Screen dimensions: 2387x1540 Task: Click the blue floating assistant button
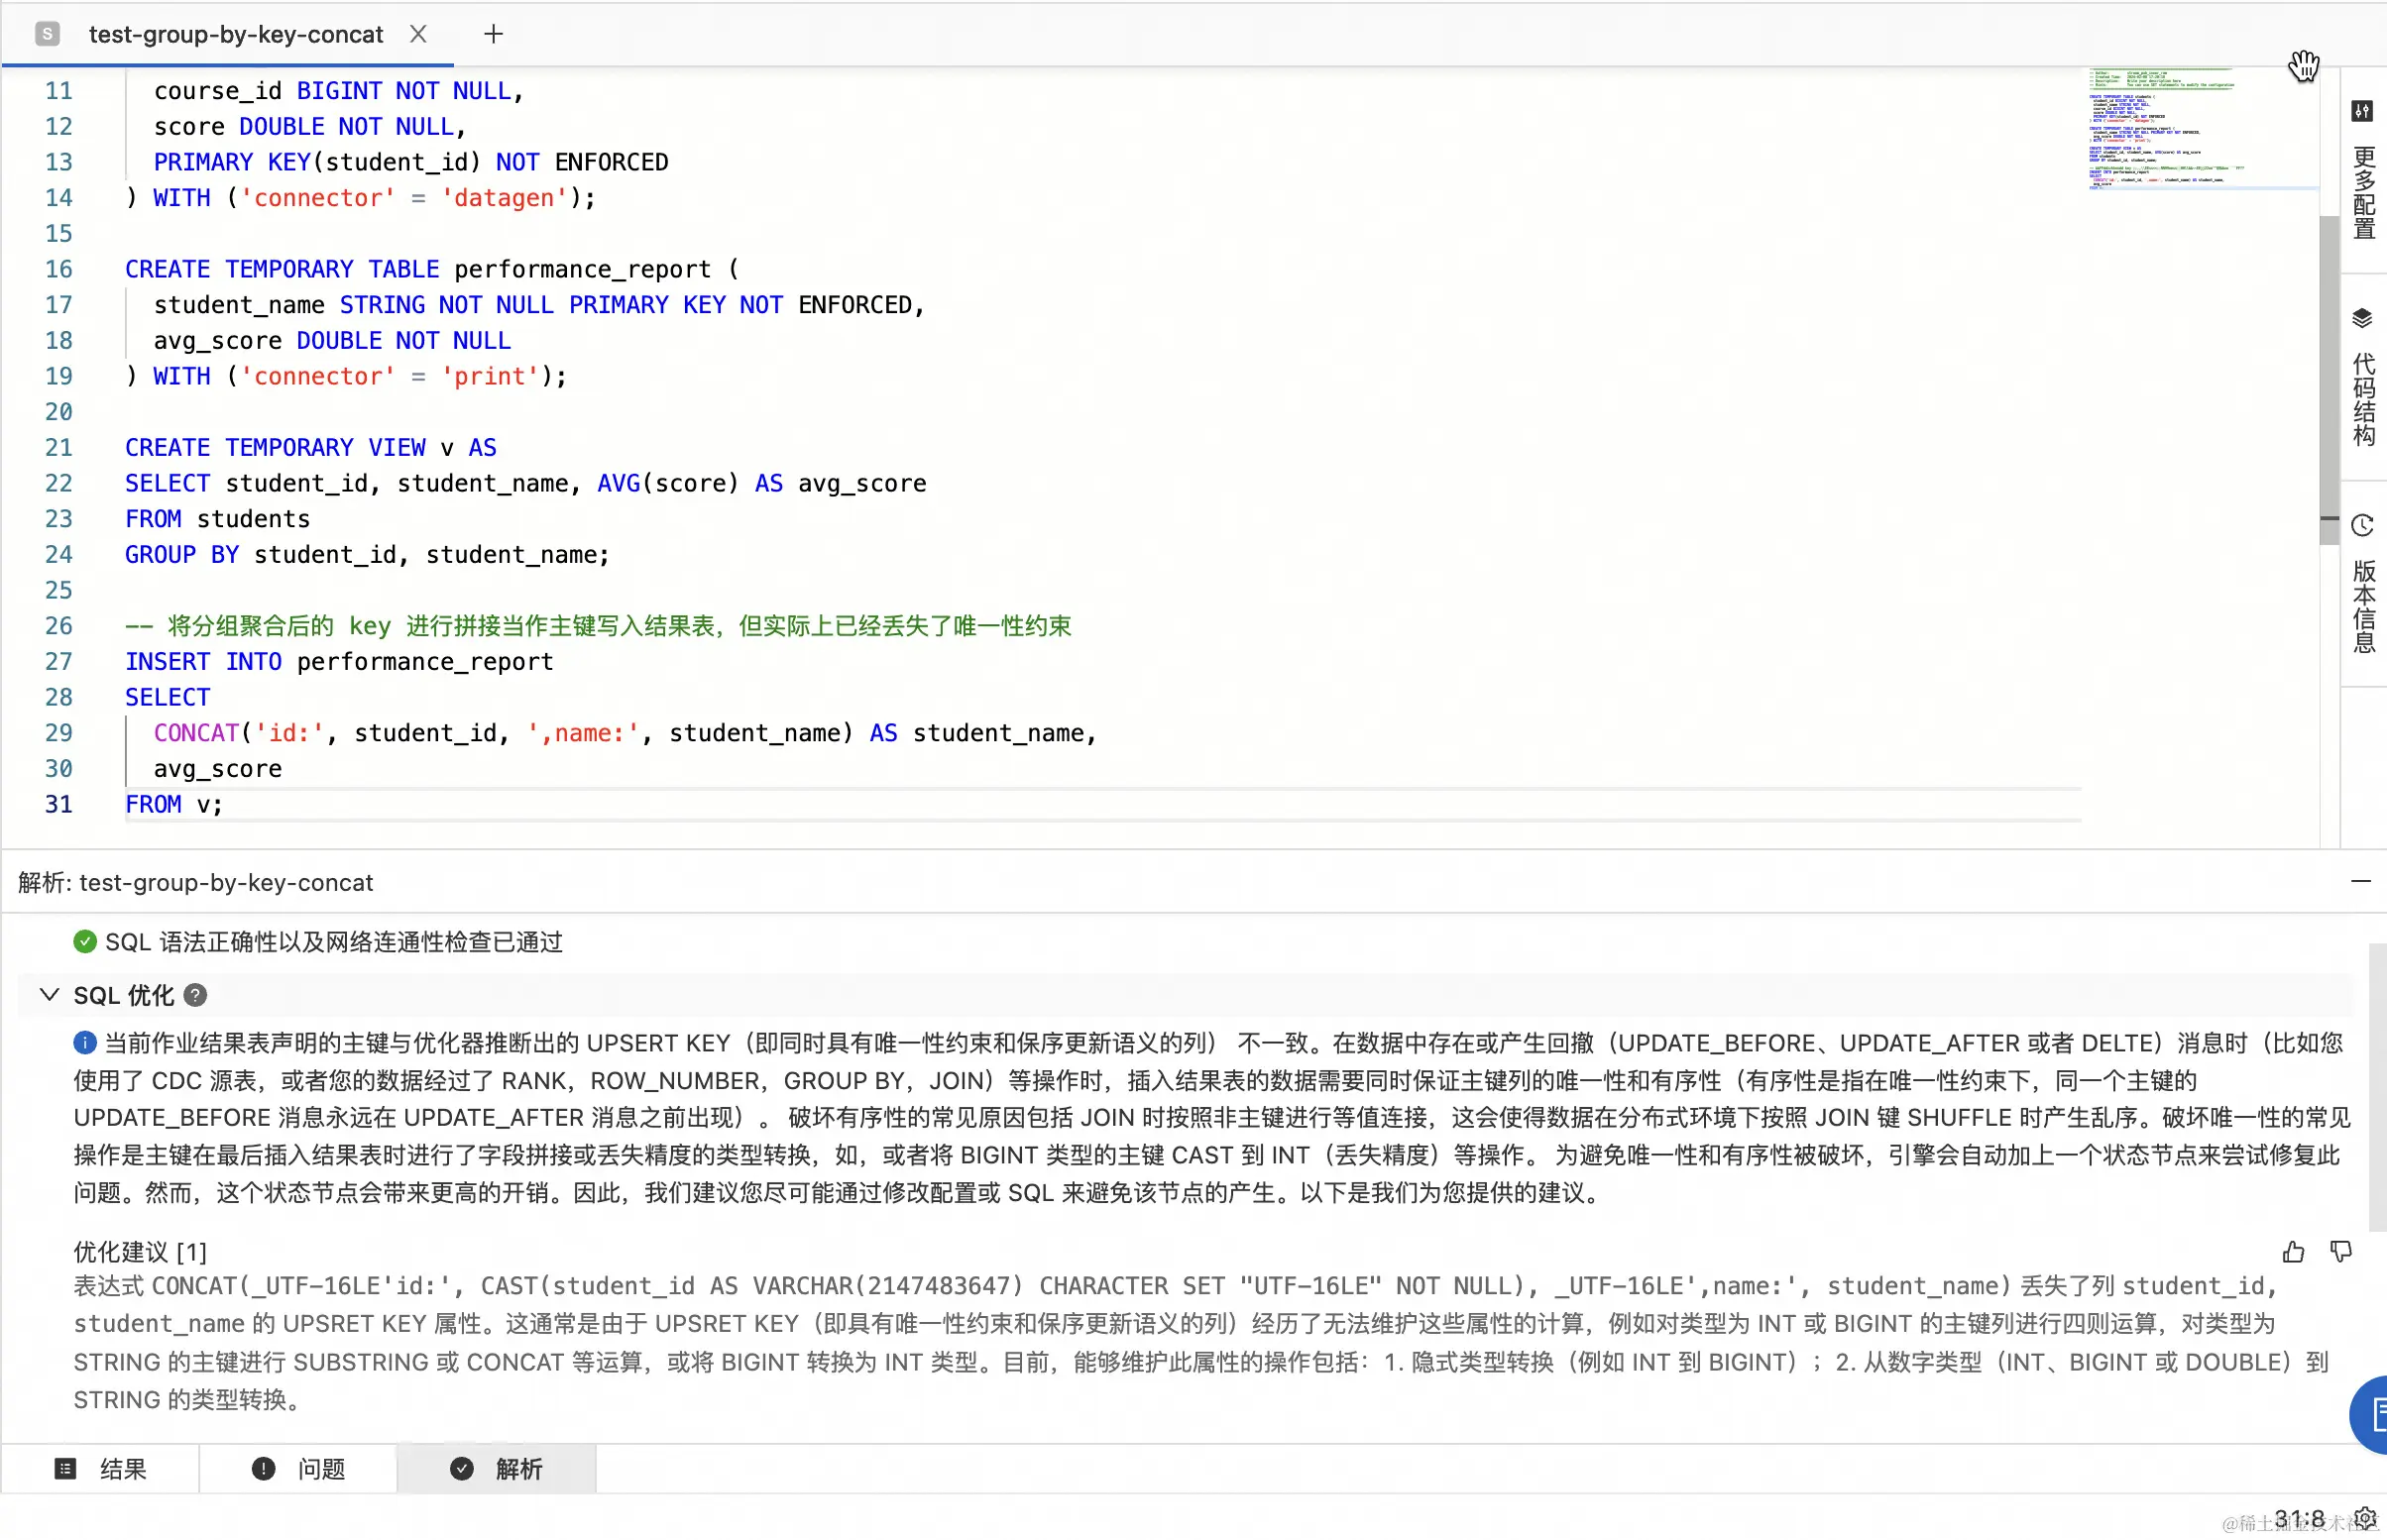(x=2372, y=1414)
